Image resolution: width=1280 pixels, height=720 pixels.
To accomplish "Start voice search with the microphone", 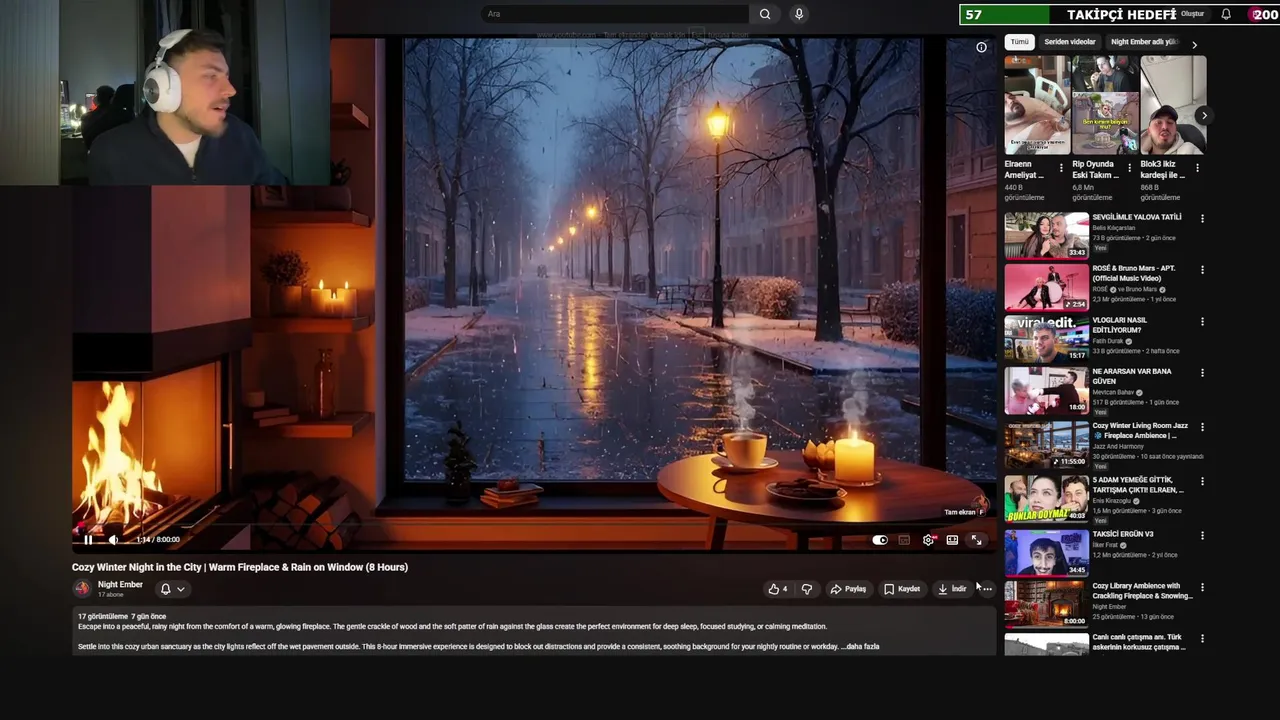I will coord(798,14).
